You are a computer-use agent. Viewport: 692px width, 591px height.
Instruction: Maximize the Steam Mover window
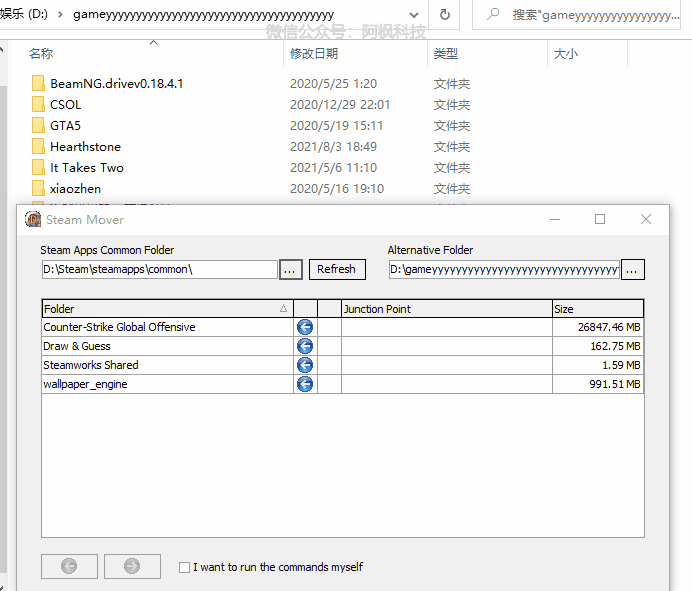(600, 219)
